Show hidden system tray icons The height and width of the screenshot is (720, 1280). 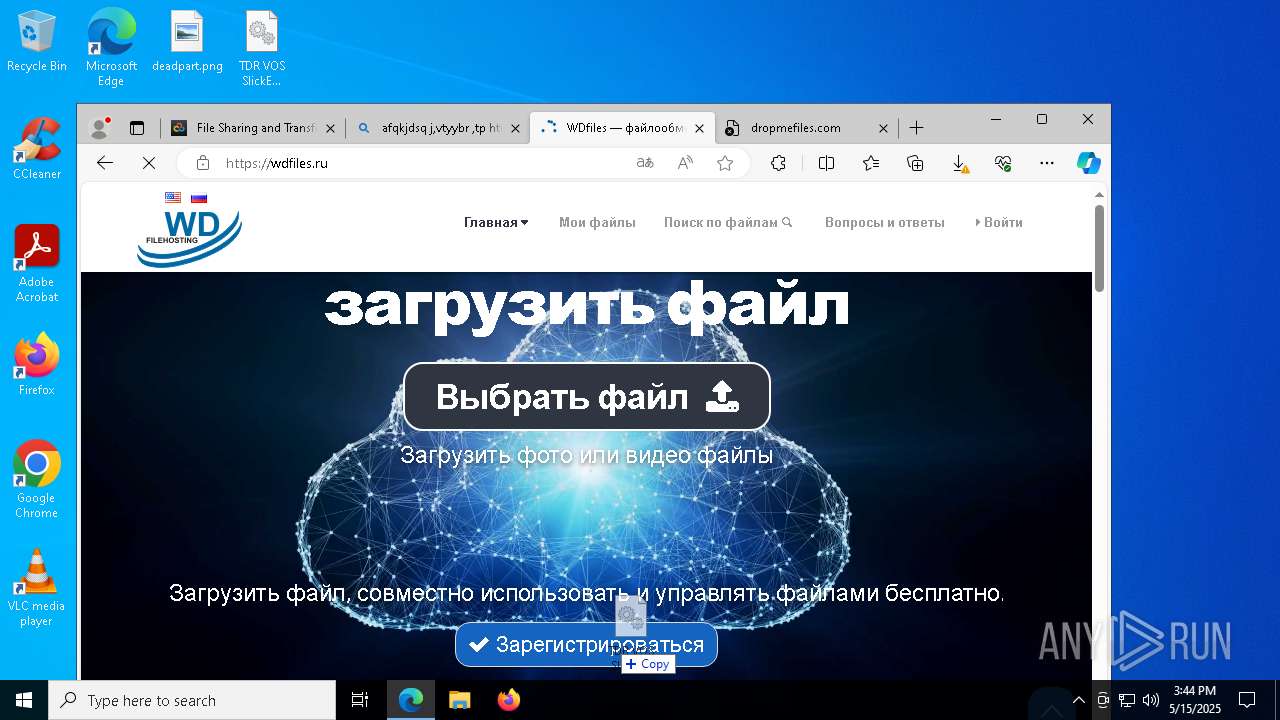click(1078, 700)
